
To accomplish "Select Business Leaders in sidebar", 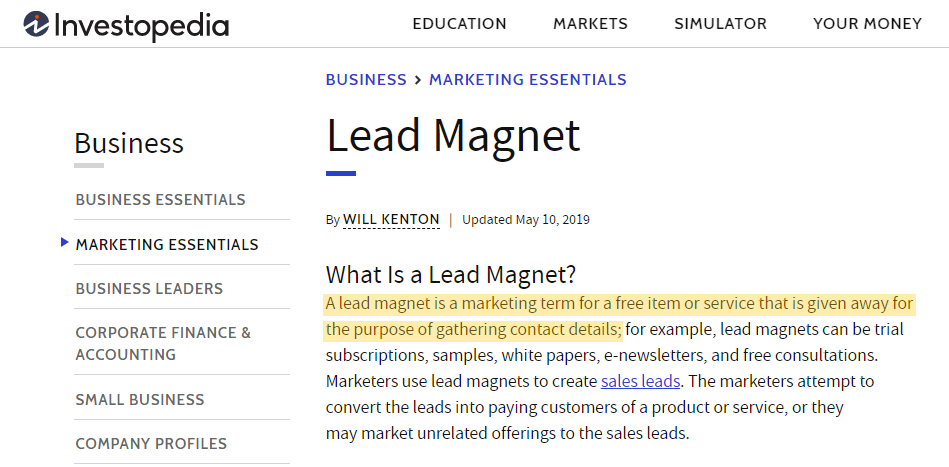I will (x=149, y=289).
